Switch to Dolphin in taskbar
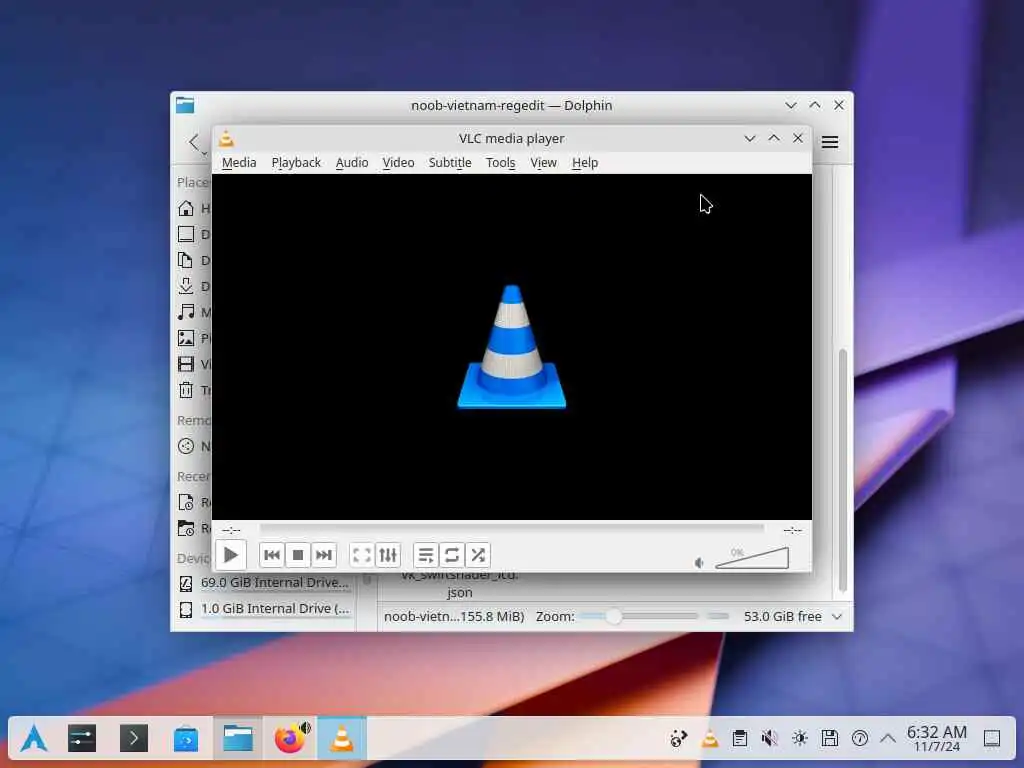Screen dimensions: 1024x768 [x=238, y=739]
